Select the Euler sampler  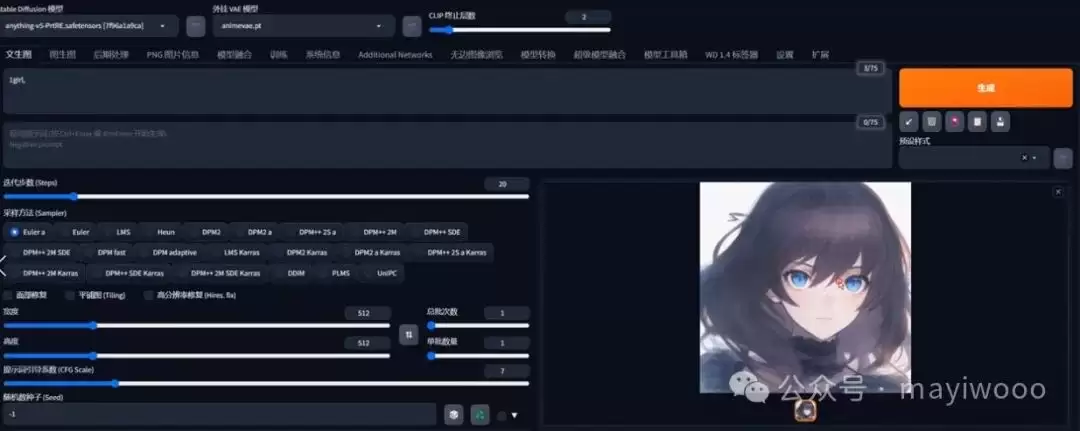[x=75, y=232]
